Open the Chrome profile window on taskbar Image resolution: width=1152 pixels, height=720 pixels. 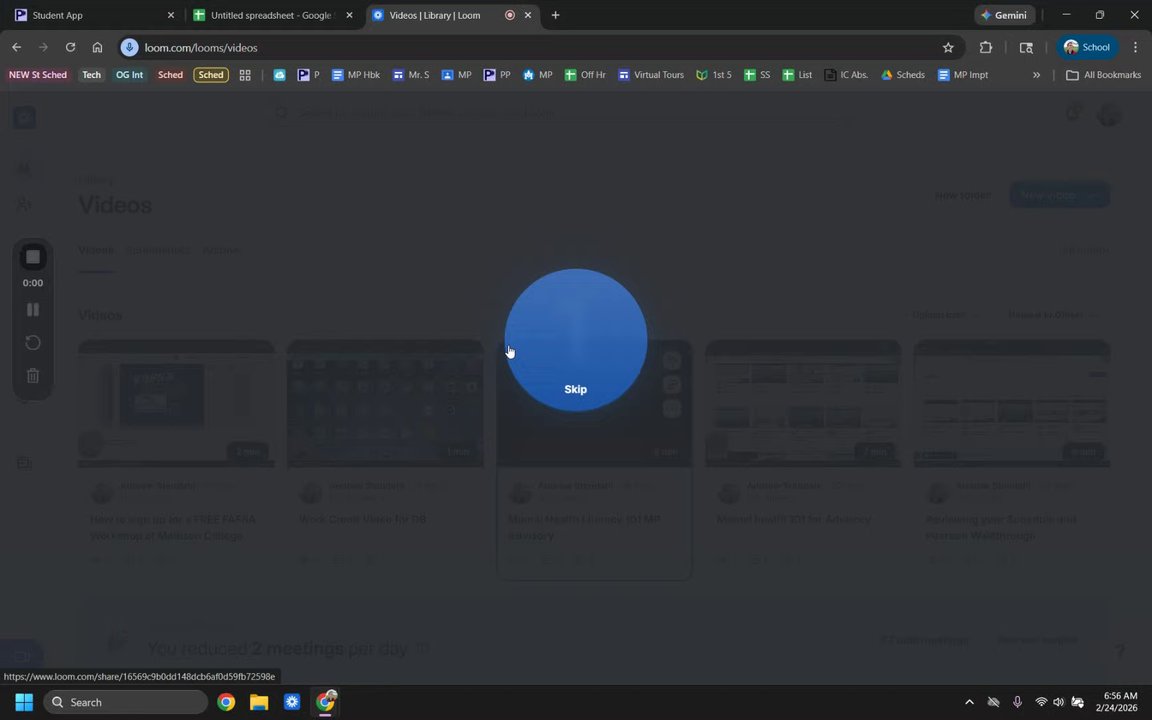(325, 702)
